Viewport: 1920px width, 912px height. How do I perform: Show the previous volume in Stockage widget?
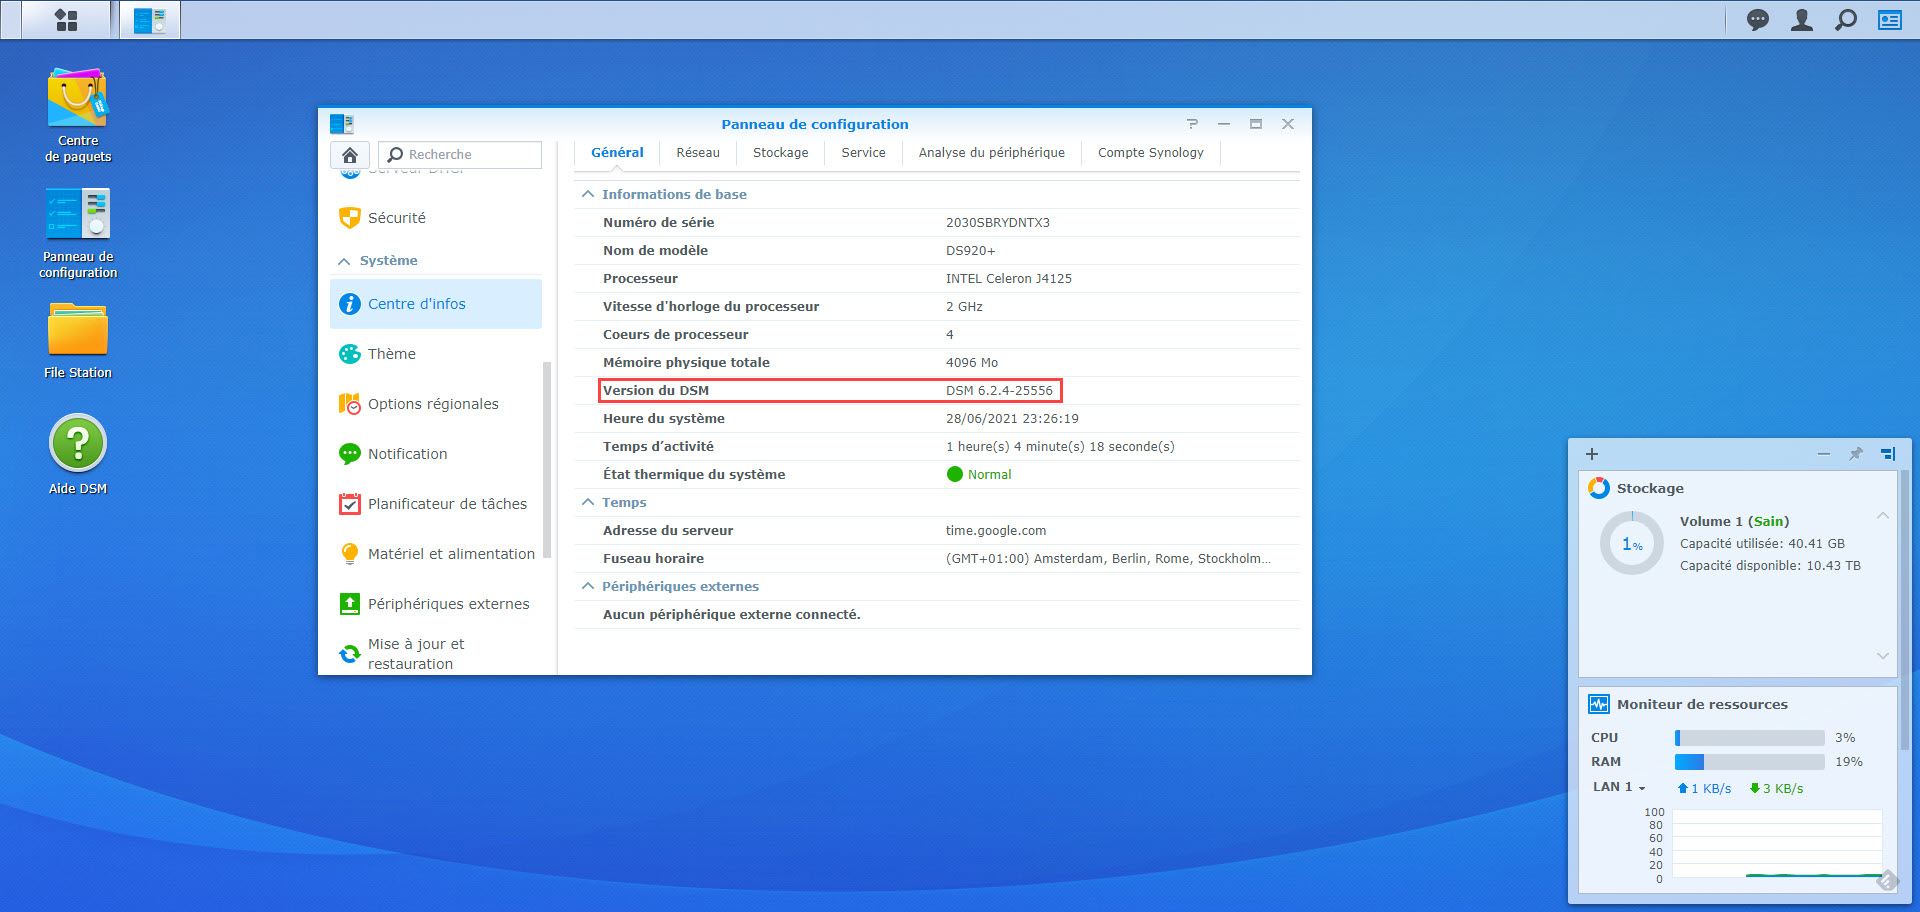tap(1883, 516)
